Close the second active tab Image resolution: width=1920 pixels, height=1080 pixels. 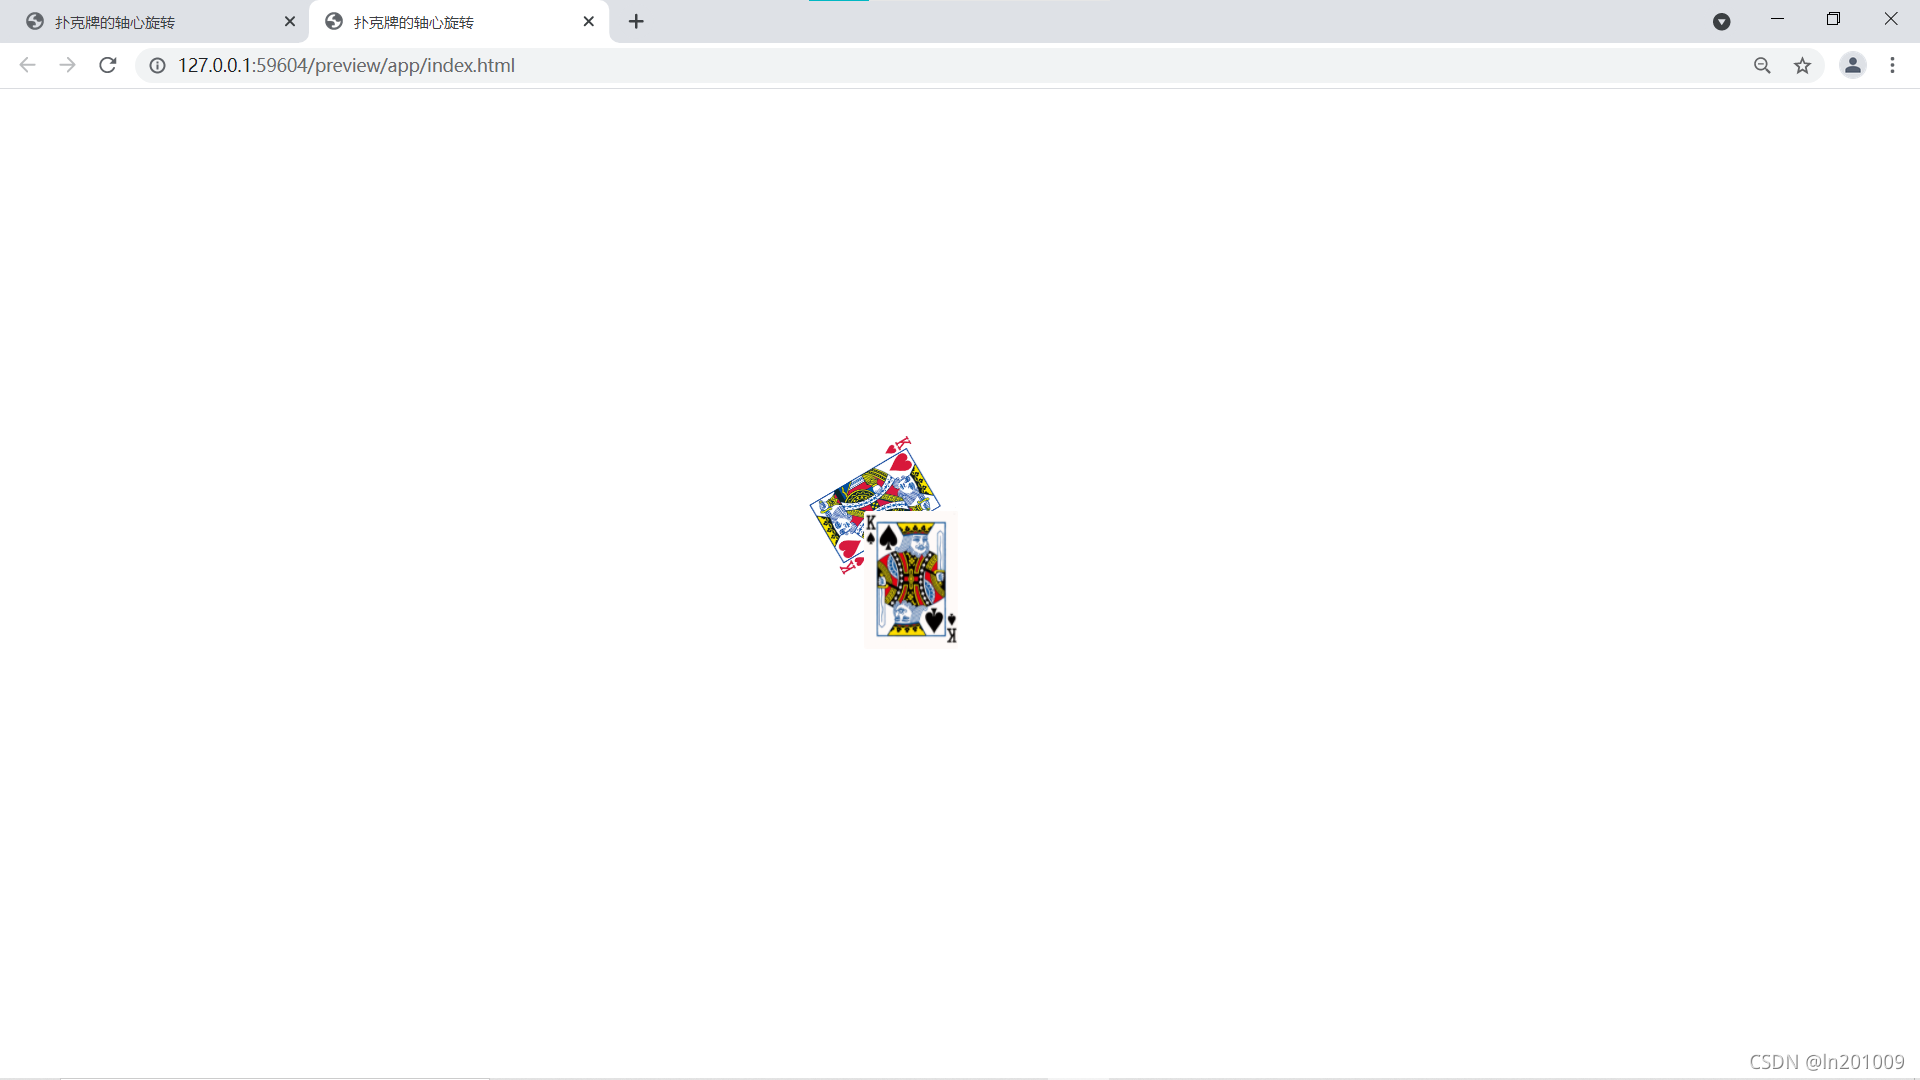point(589,21)
